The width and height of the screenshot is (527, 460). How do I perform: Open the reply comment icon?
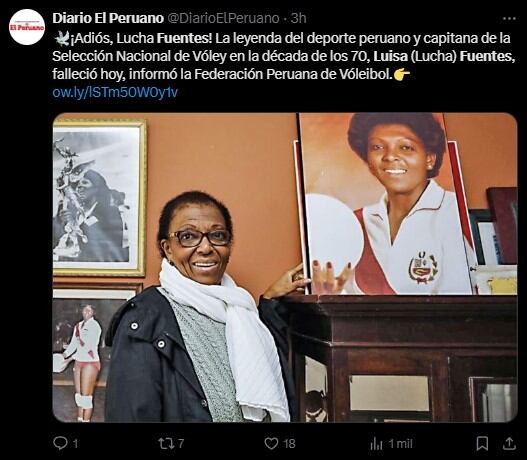point(60,444)
